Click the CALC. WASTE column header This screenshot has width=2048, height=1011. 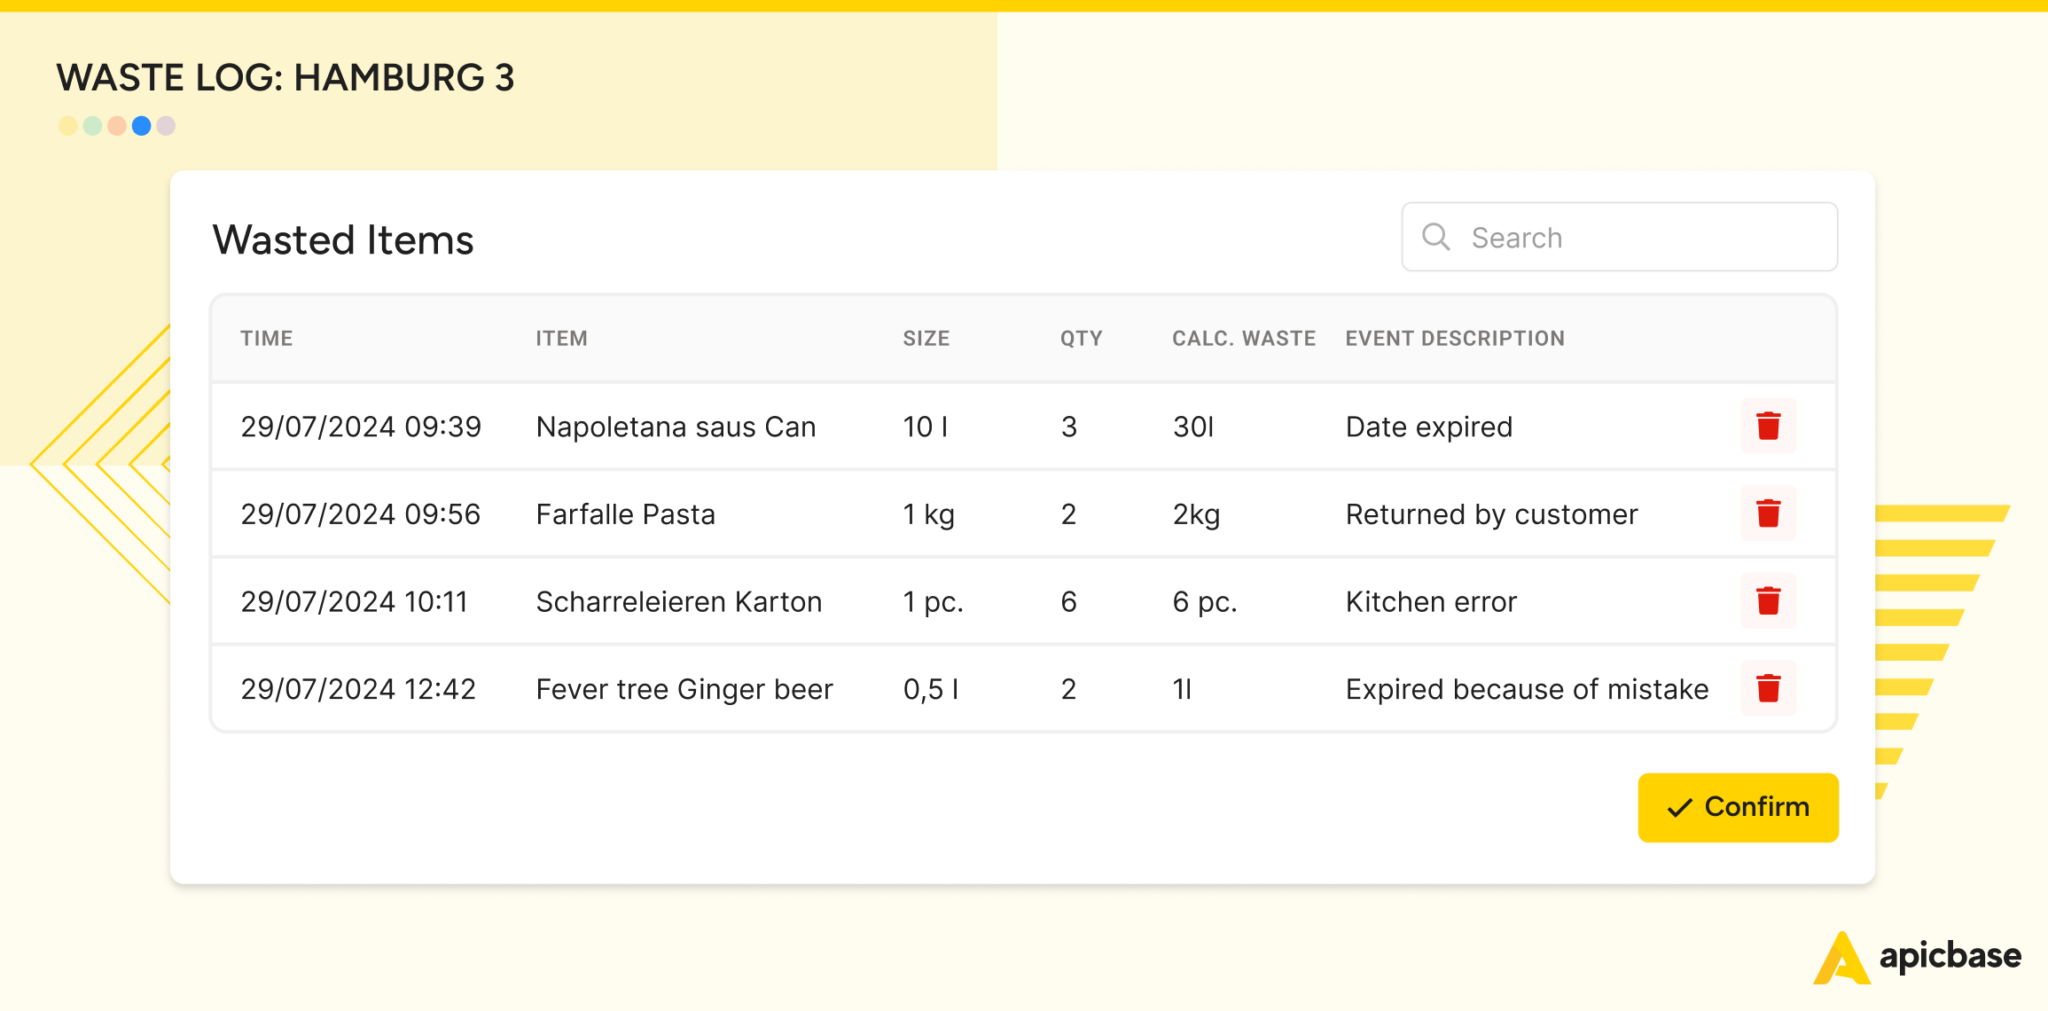[x=1243, y=339]
